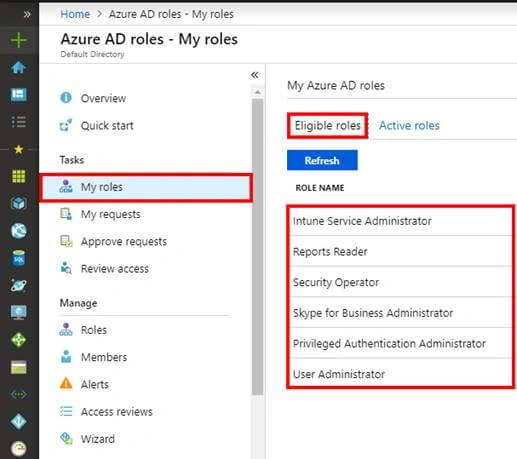Open Virtual machines monitor icon
The width and height of the screenshot is (517, 459).
pos(19,313)
